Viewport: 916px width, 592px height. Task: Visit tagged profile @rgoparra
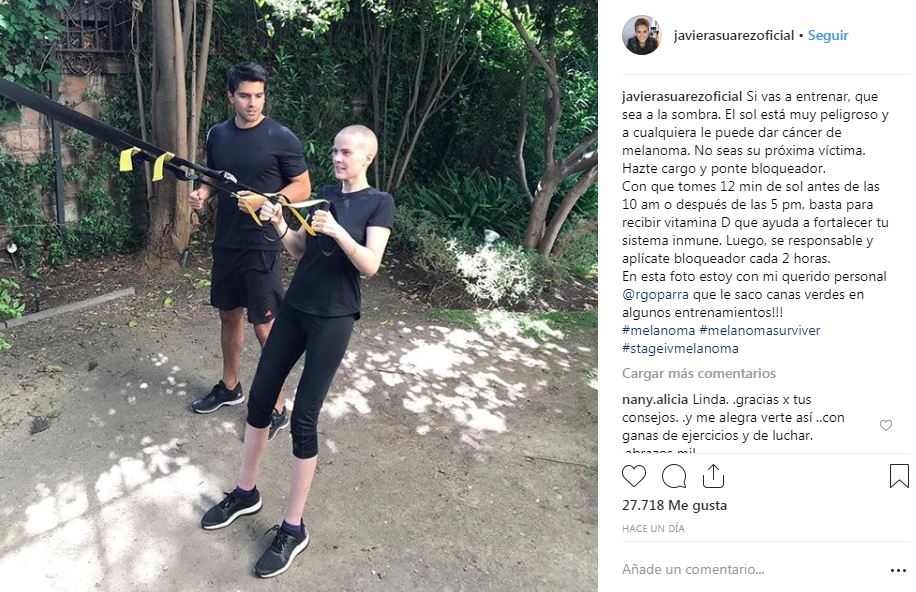click(x=655, y=295)
